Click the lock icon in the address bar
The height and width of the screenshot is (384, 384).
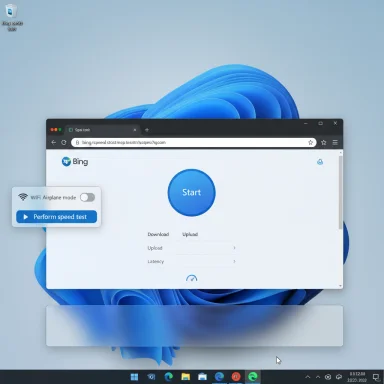(x=77, y=142)
